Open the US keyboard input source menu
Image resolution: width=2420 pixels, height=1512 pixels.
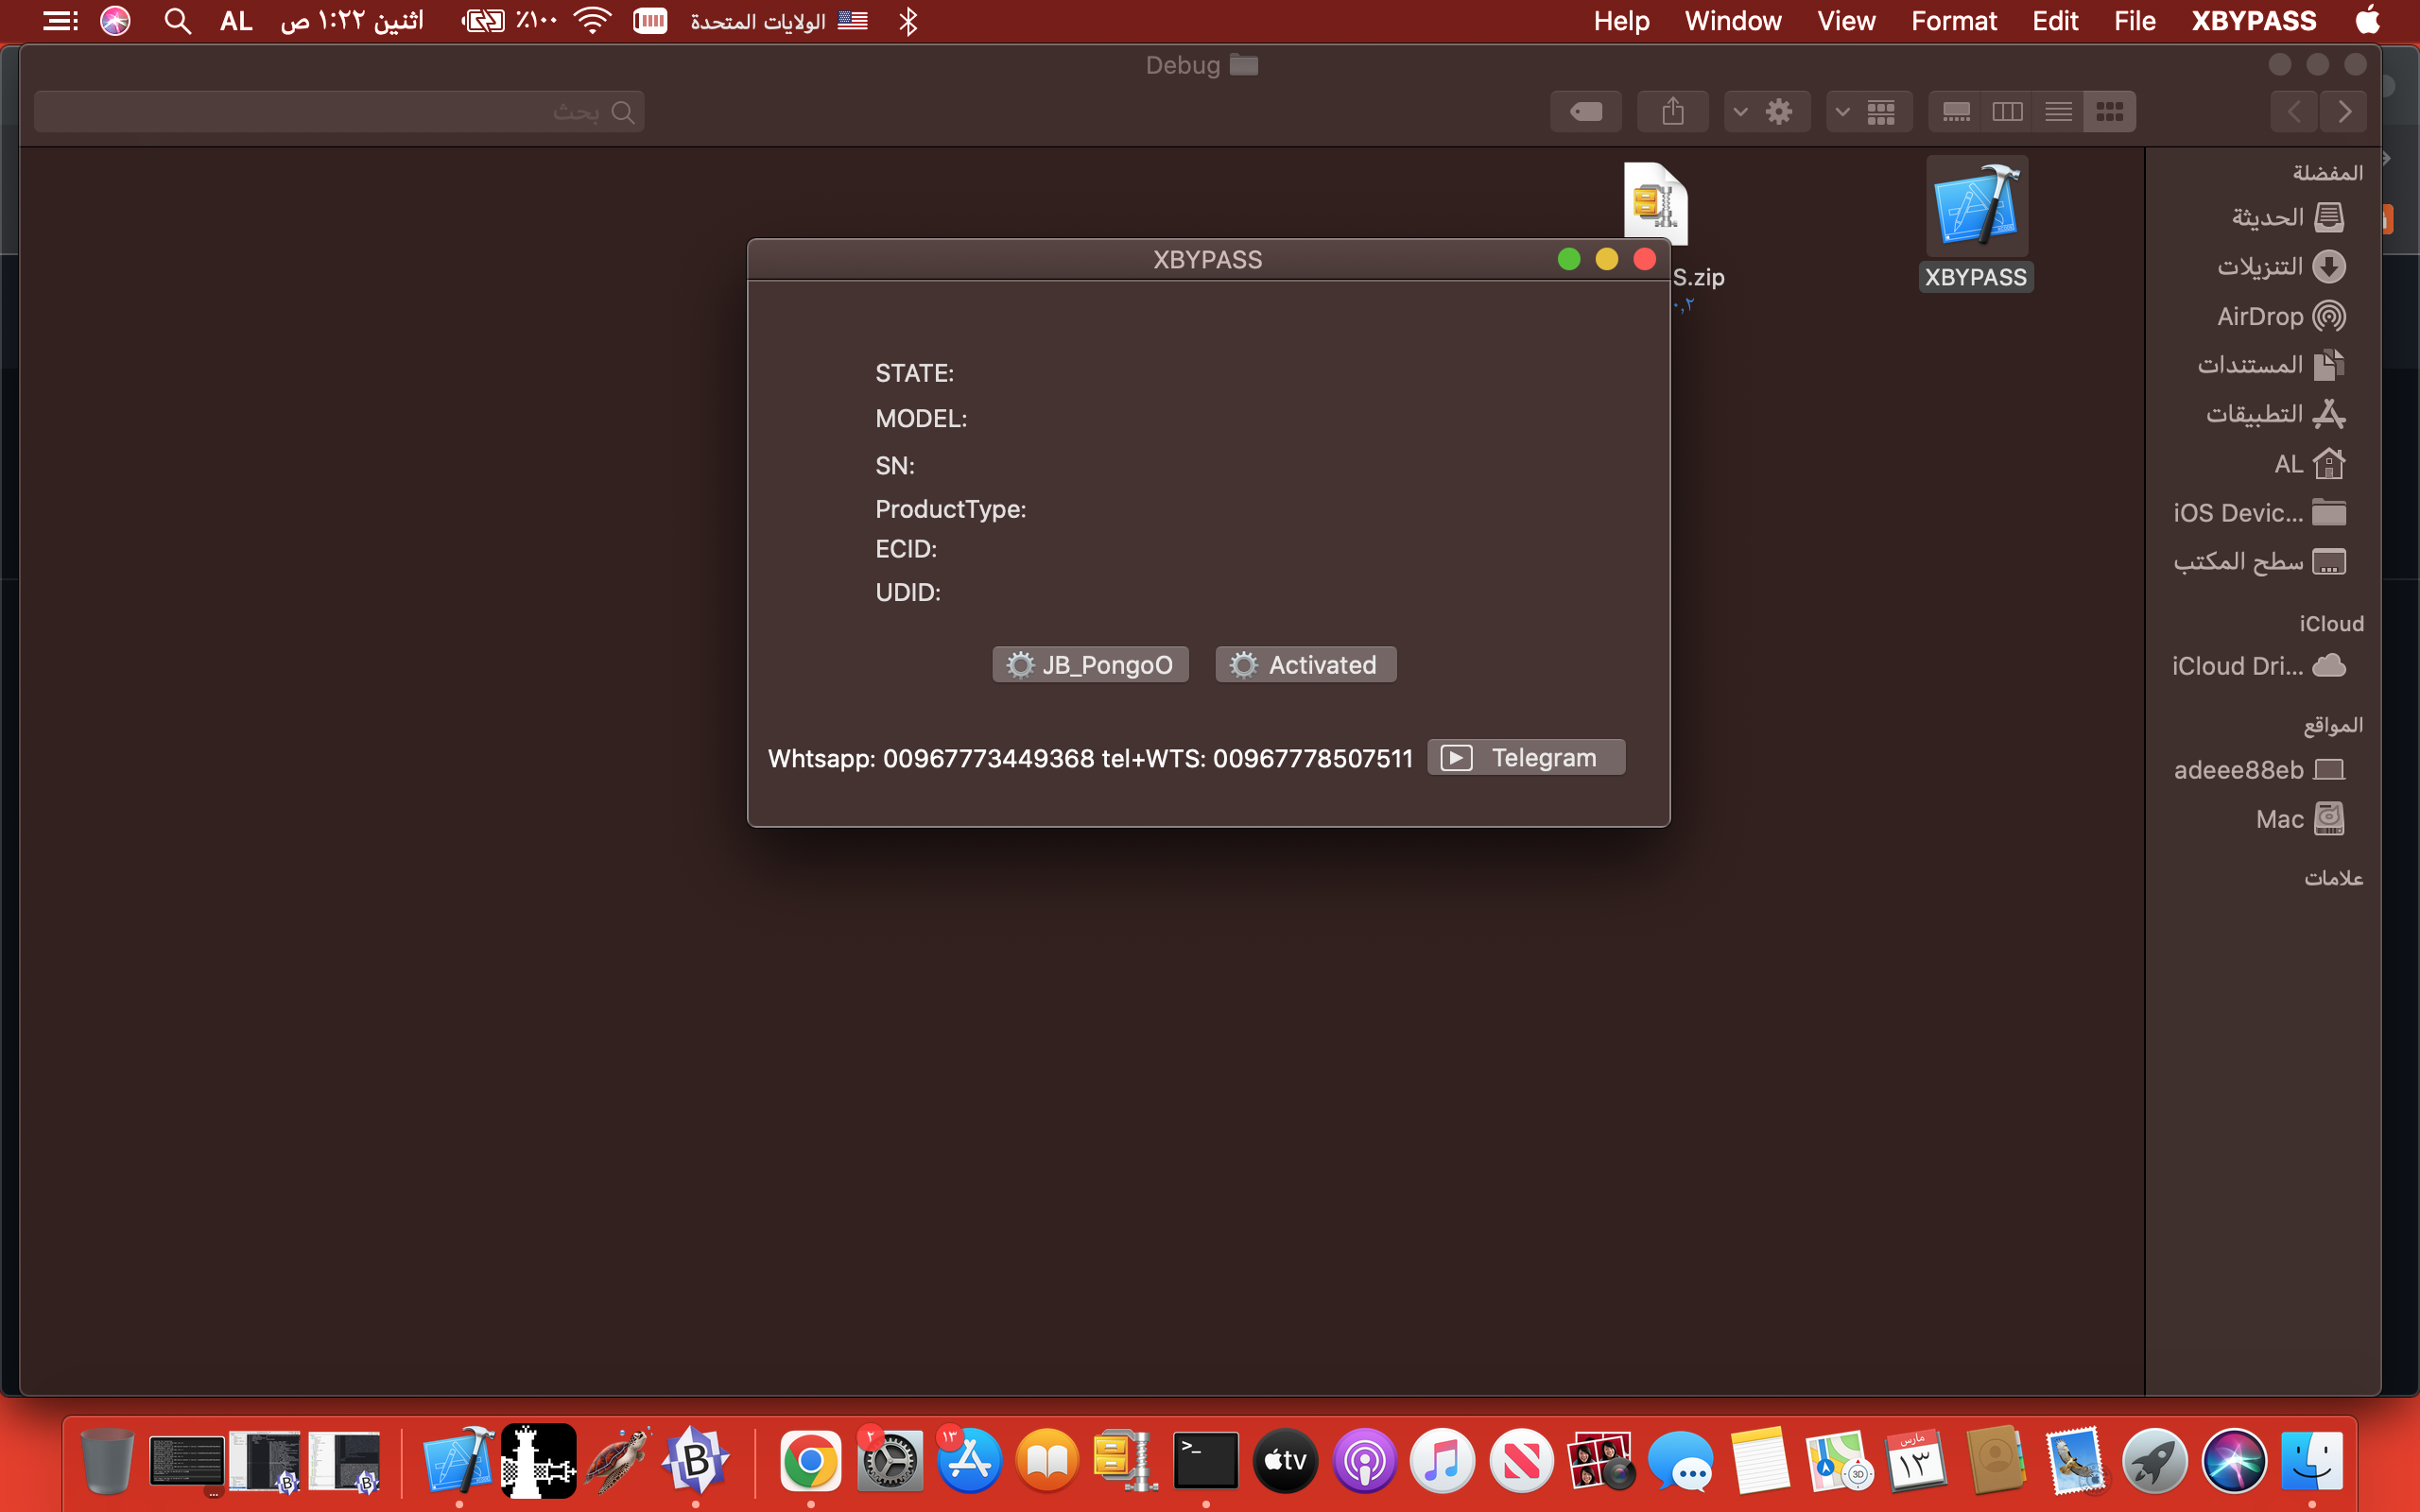(853, 20)
